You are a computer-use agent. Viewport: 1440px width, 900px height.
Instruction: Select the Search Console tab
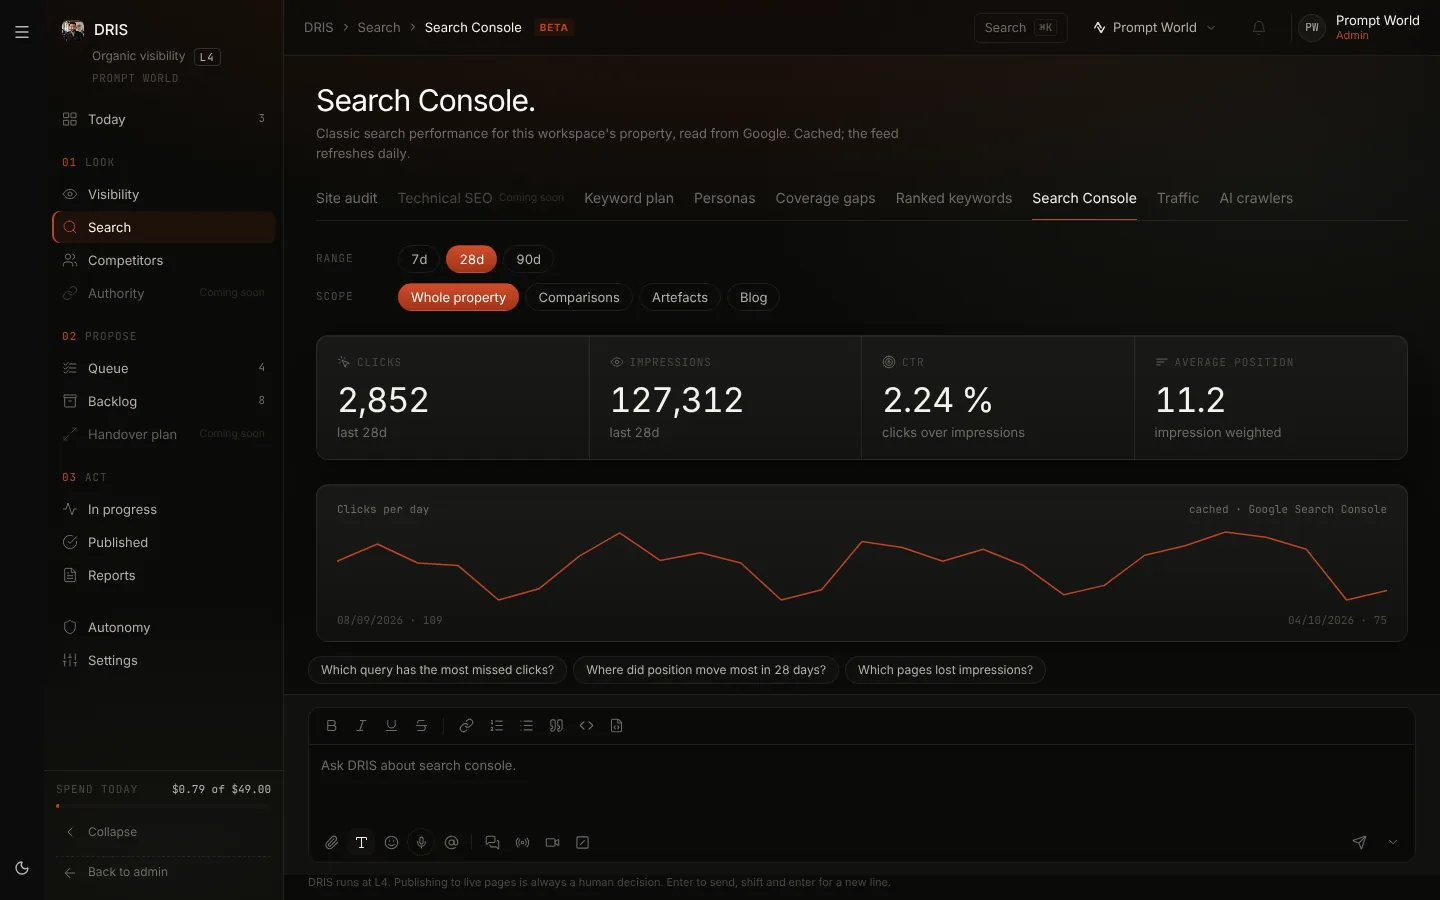[1084, 199]
